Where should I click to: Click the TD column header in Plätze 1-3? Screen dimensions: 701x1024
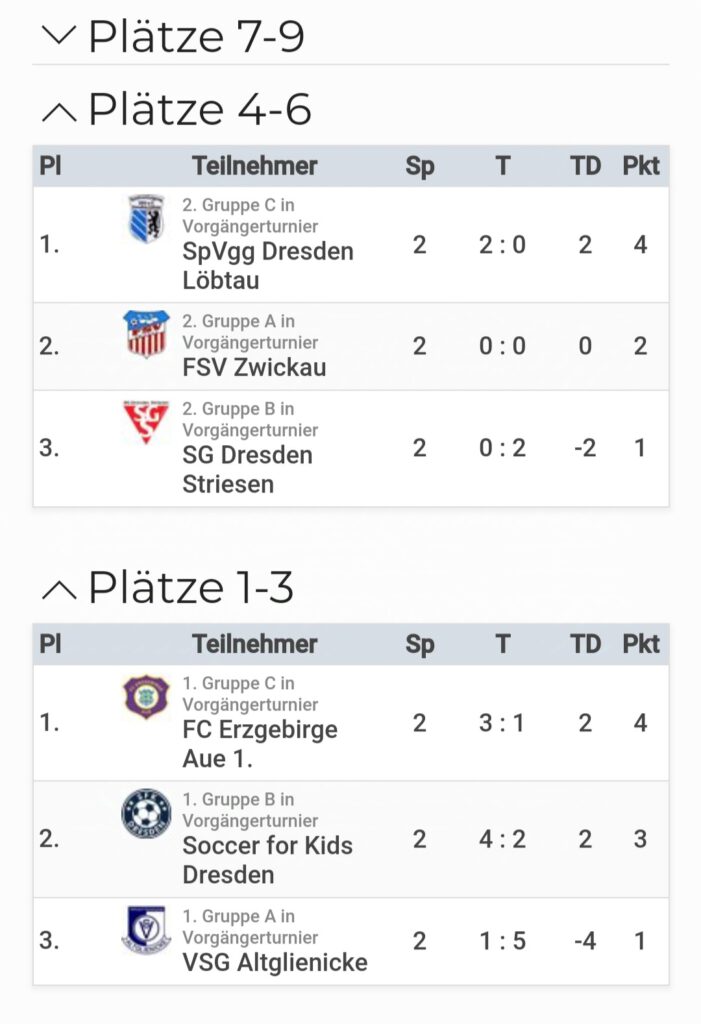(585, 644)
